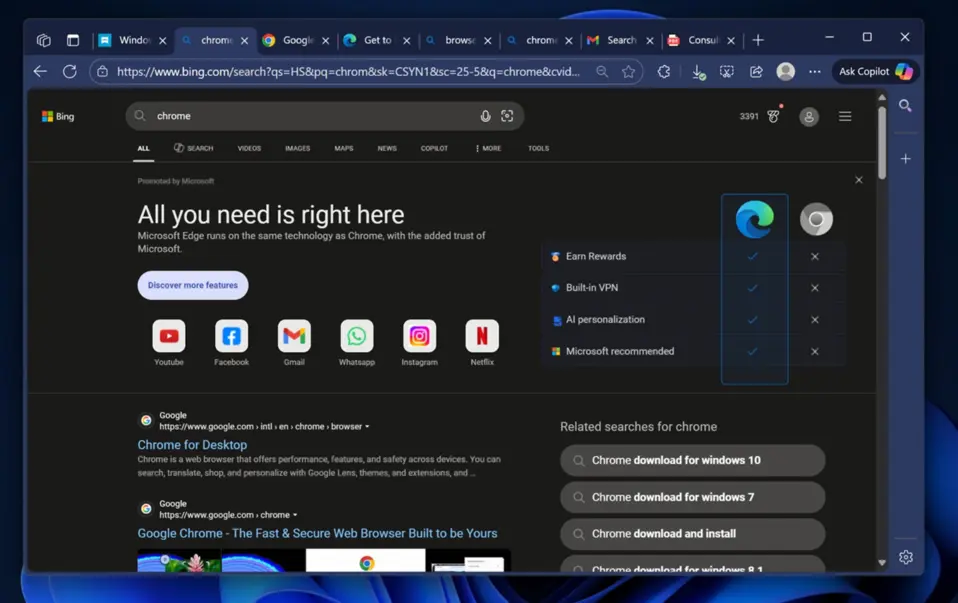This screenshot has width=958, height=603.
Task: Select the Microsoft Edge logo in the comparison
Action: pos(754,218)
